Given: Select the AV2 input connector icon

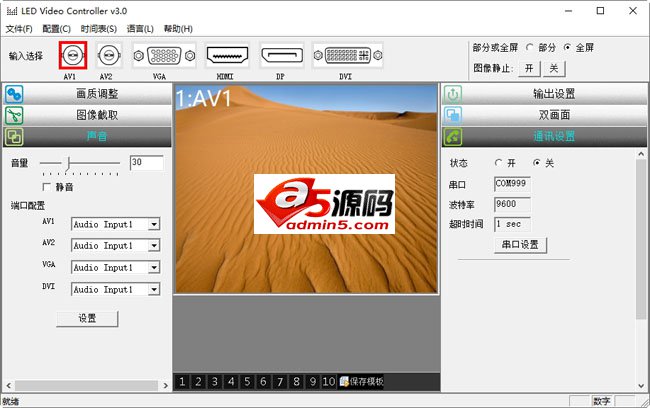Looking at the screenshot, I should [x=109, y=55].
